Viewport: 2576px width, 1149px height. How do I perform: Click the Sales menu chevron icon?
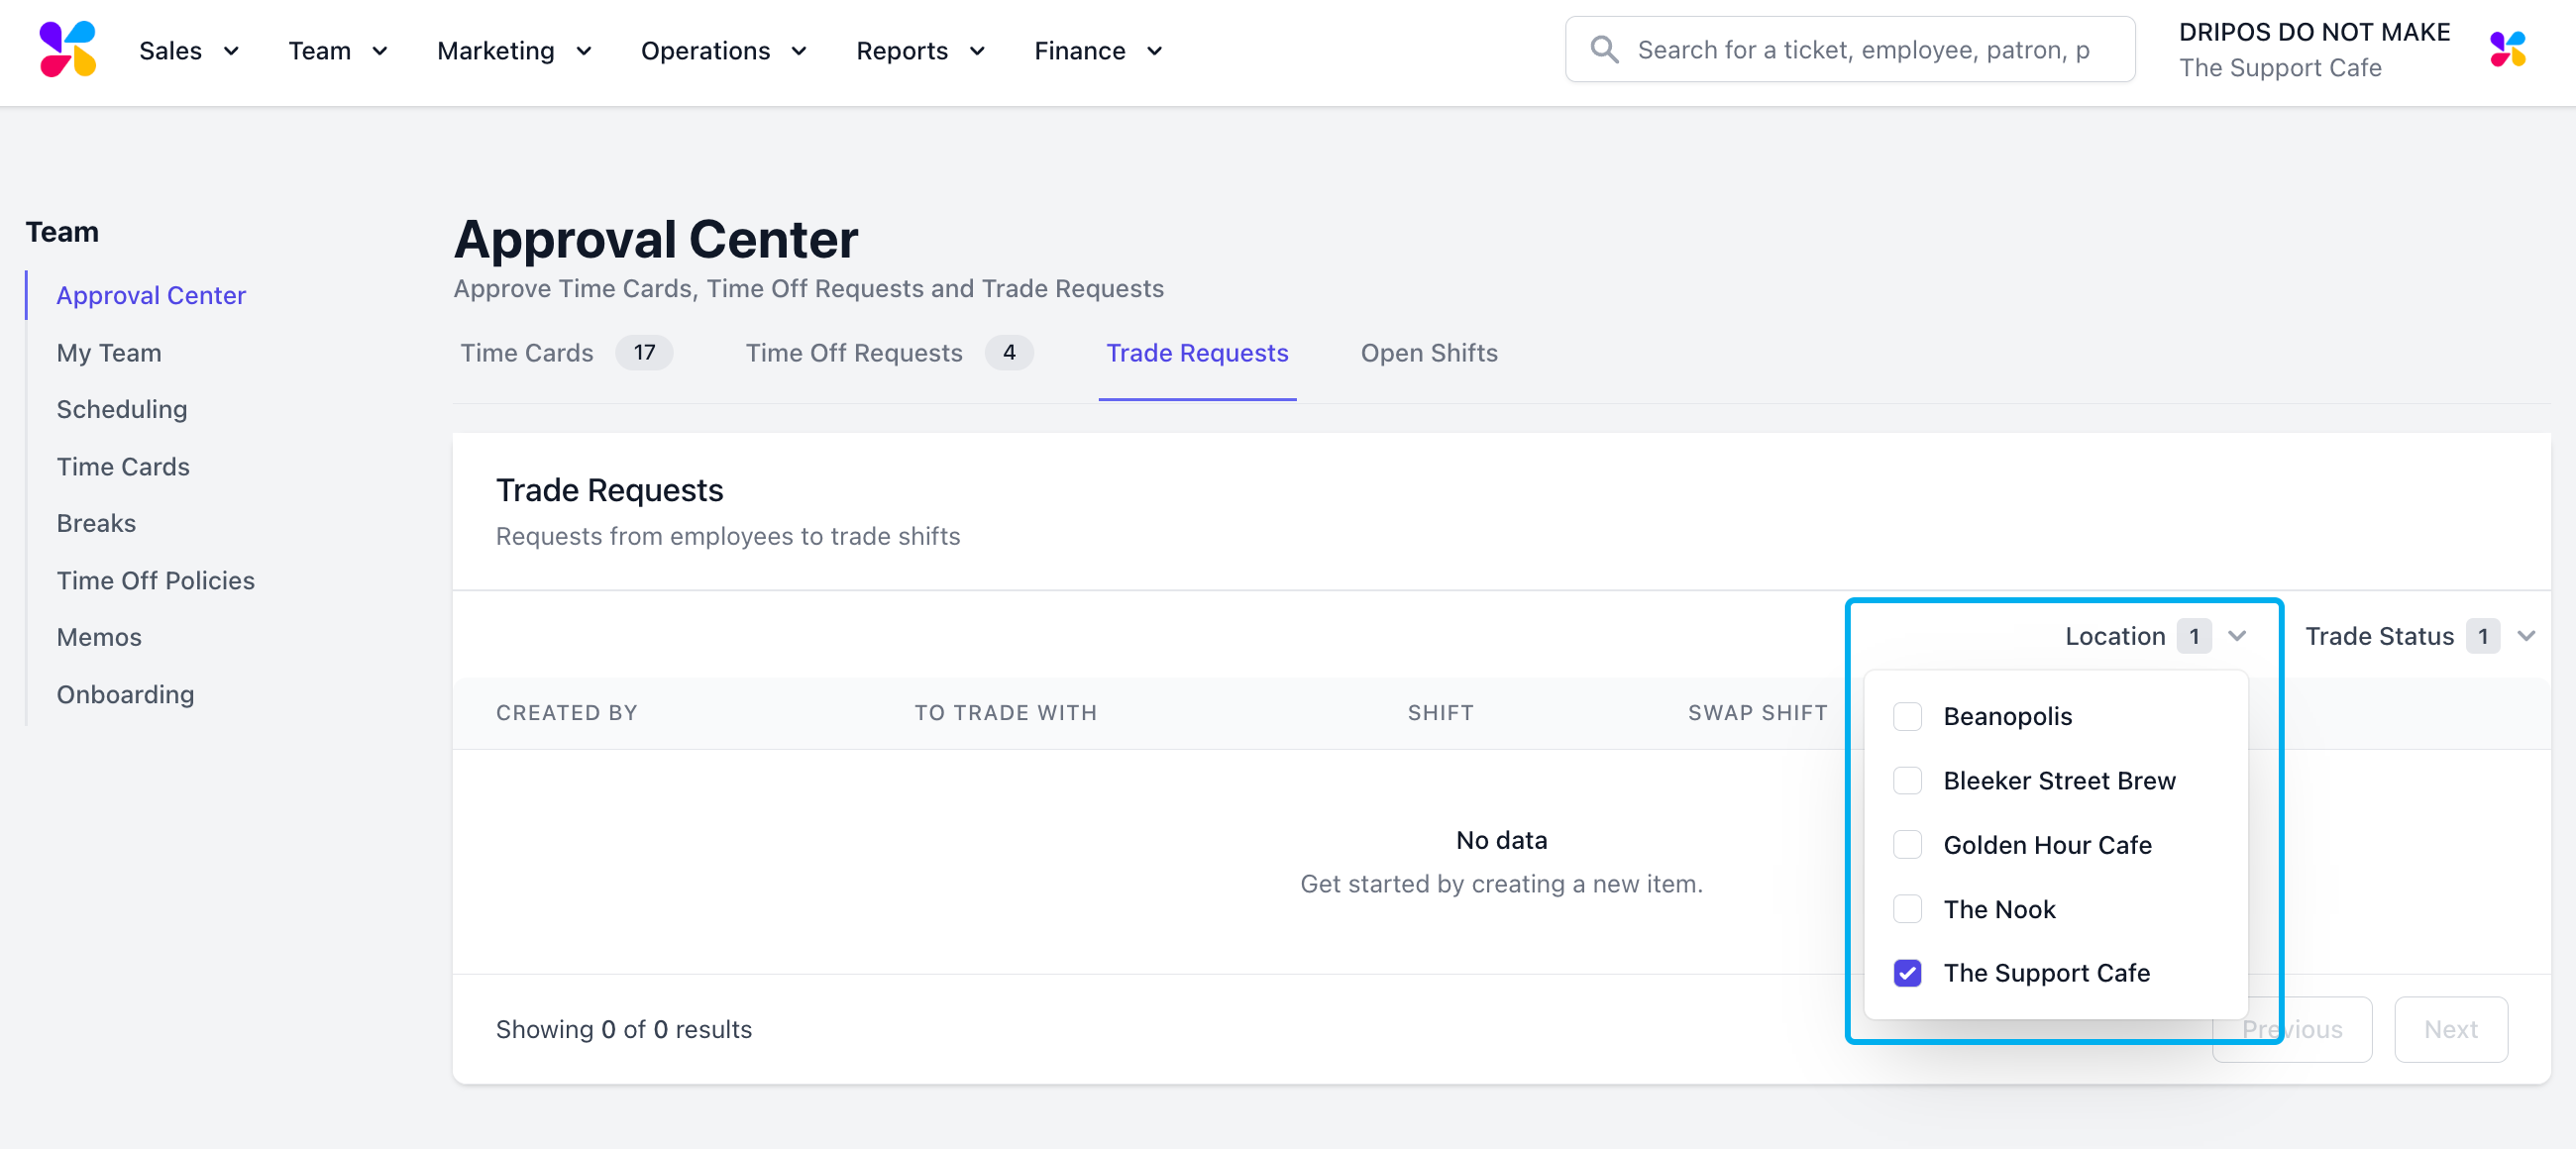(231, 51)
